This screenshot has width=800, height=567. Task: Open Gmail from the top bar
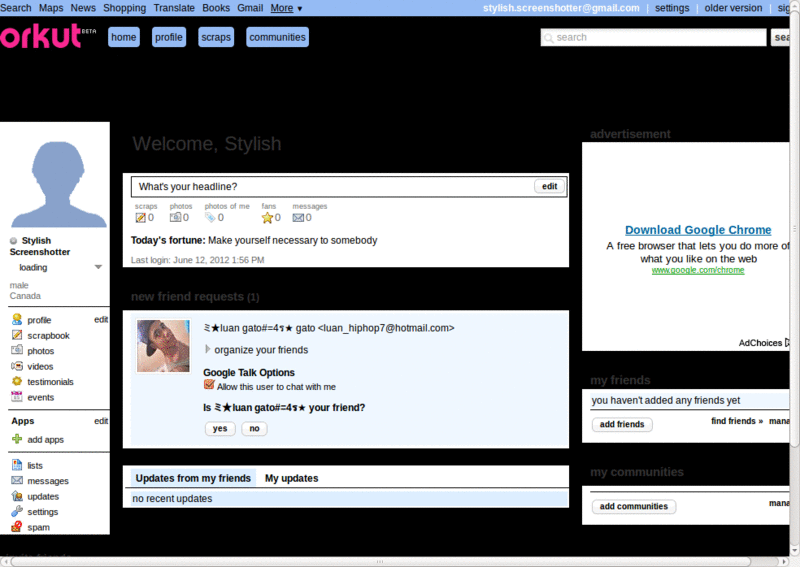(250, 8)
